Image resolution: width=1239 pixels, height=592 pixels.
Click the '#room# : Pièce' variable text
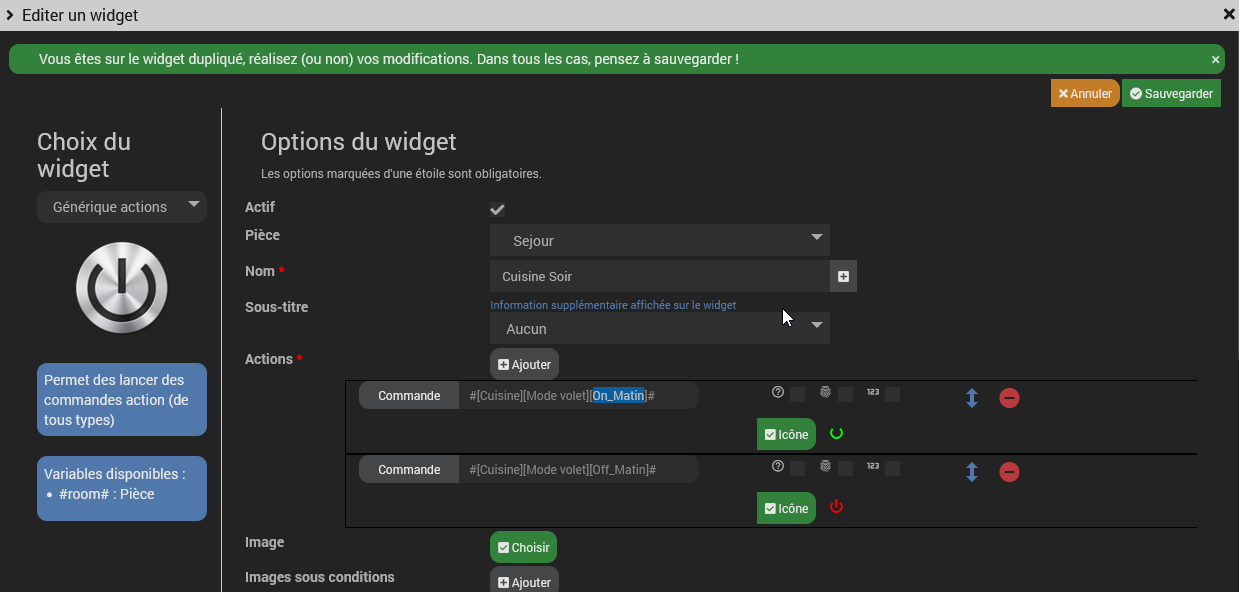pyautogui.click(x=106, y=494)
